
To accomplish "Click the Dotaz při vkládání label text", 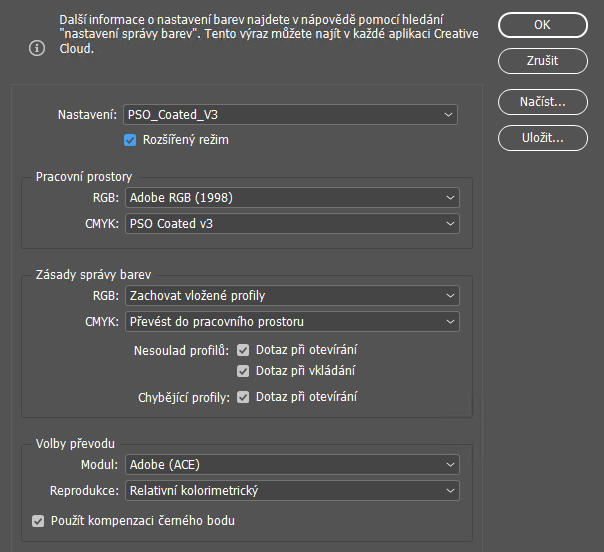I will click(306, 371).
